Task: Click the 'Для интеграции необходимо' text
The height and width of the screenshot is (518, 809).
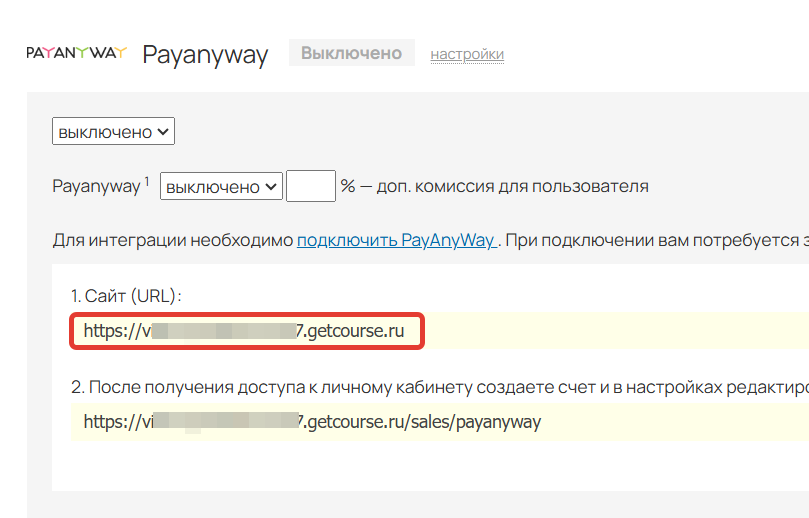Action: tap(173, 240)
